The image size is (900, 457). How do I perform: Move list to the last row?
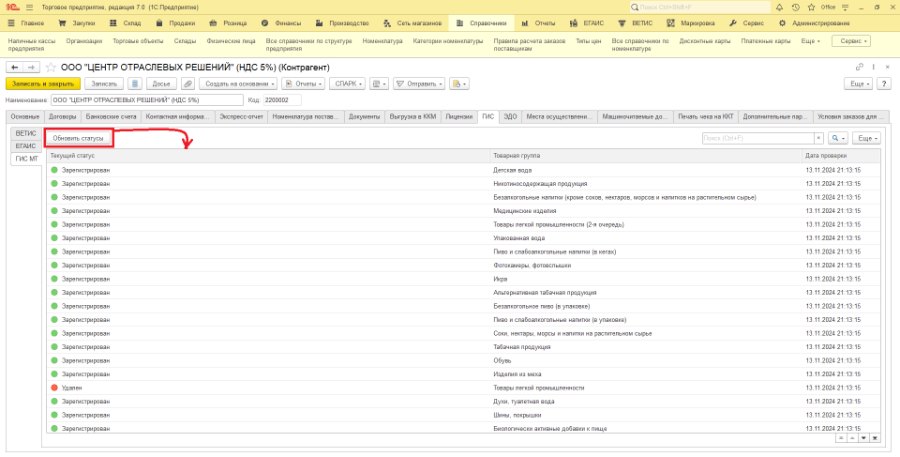875,437
